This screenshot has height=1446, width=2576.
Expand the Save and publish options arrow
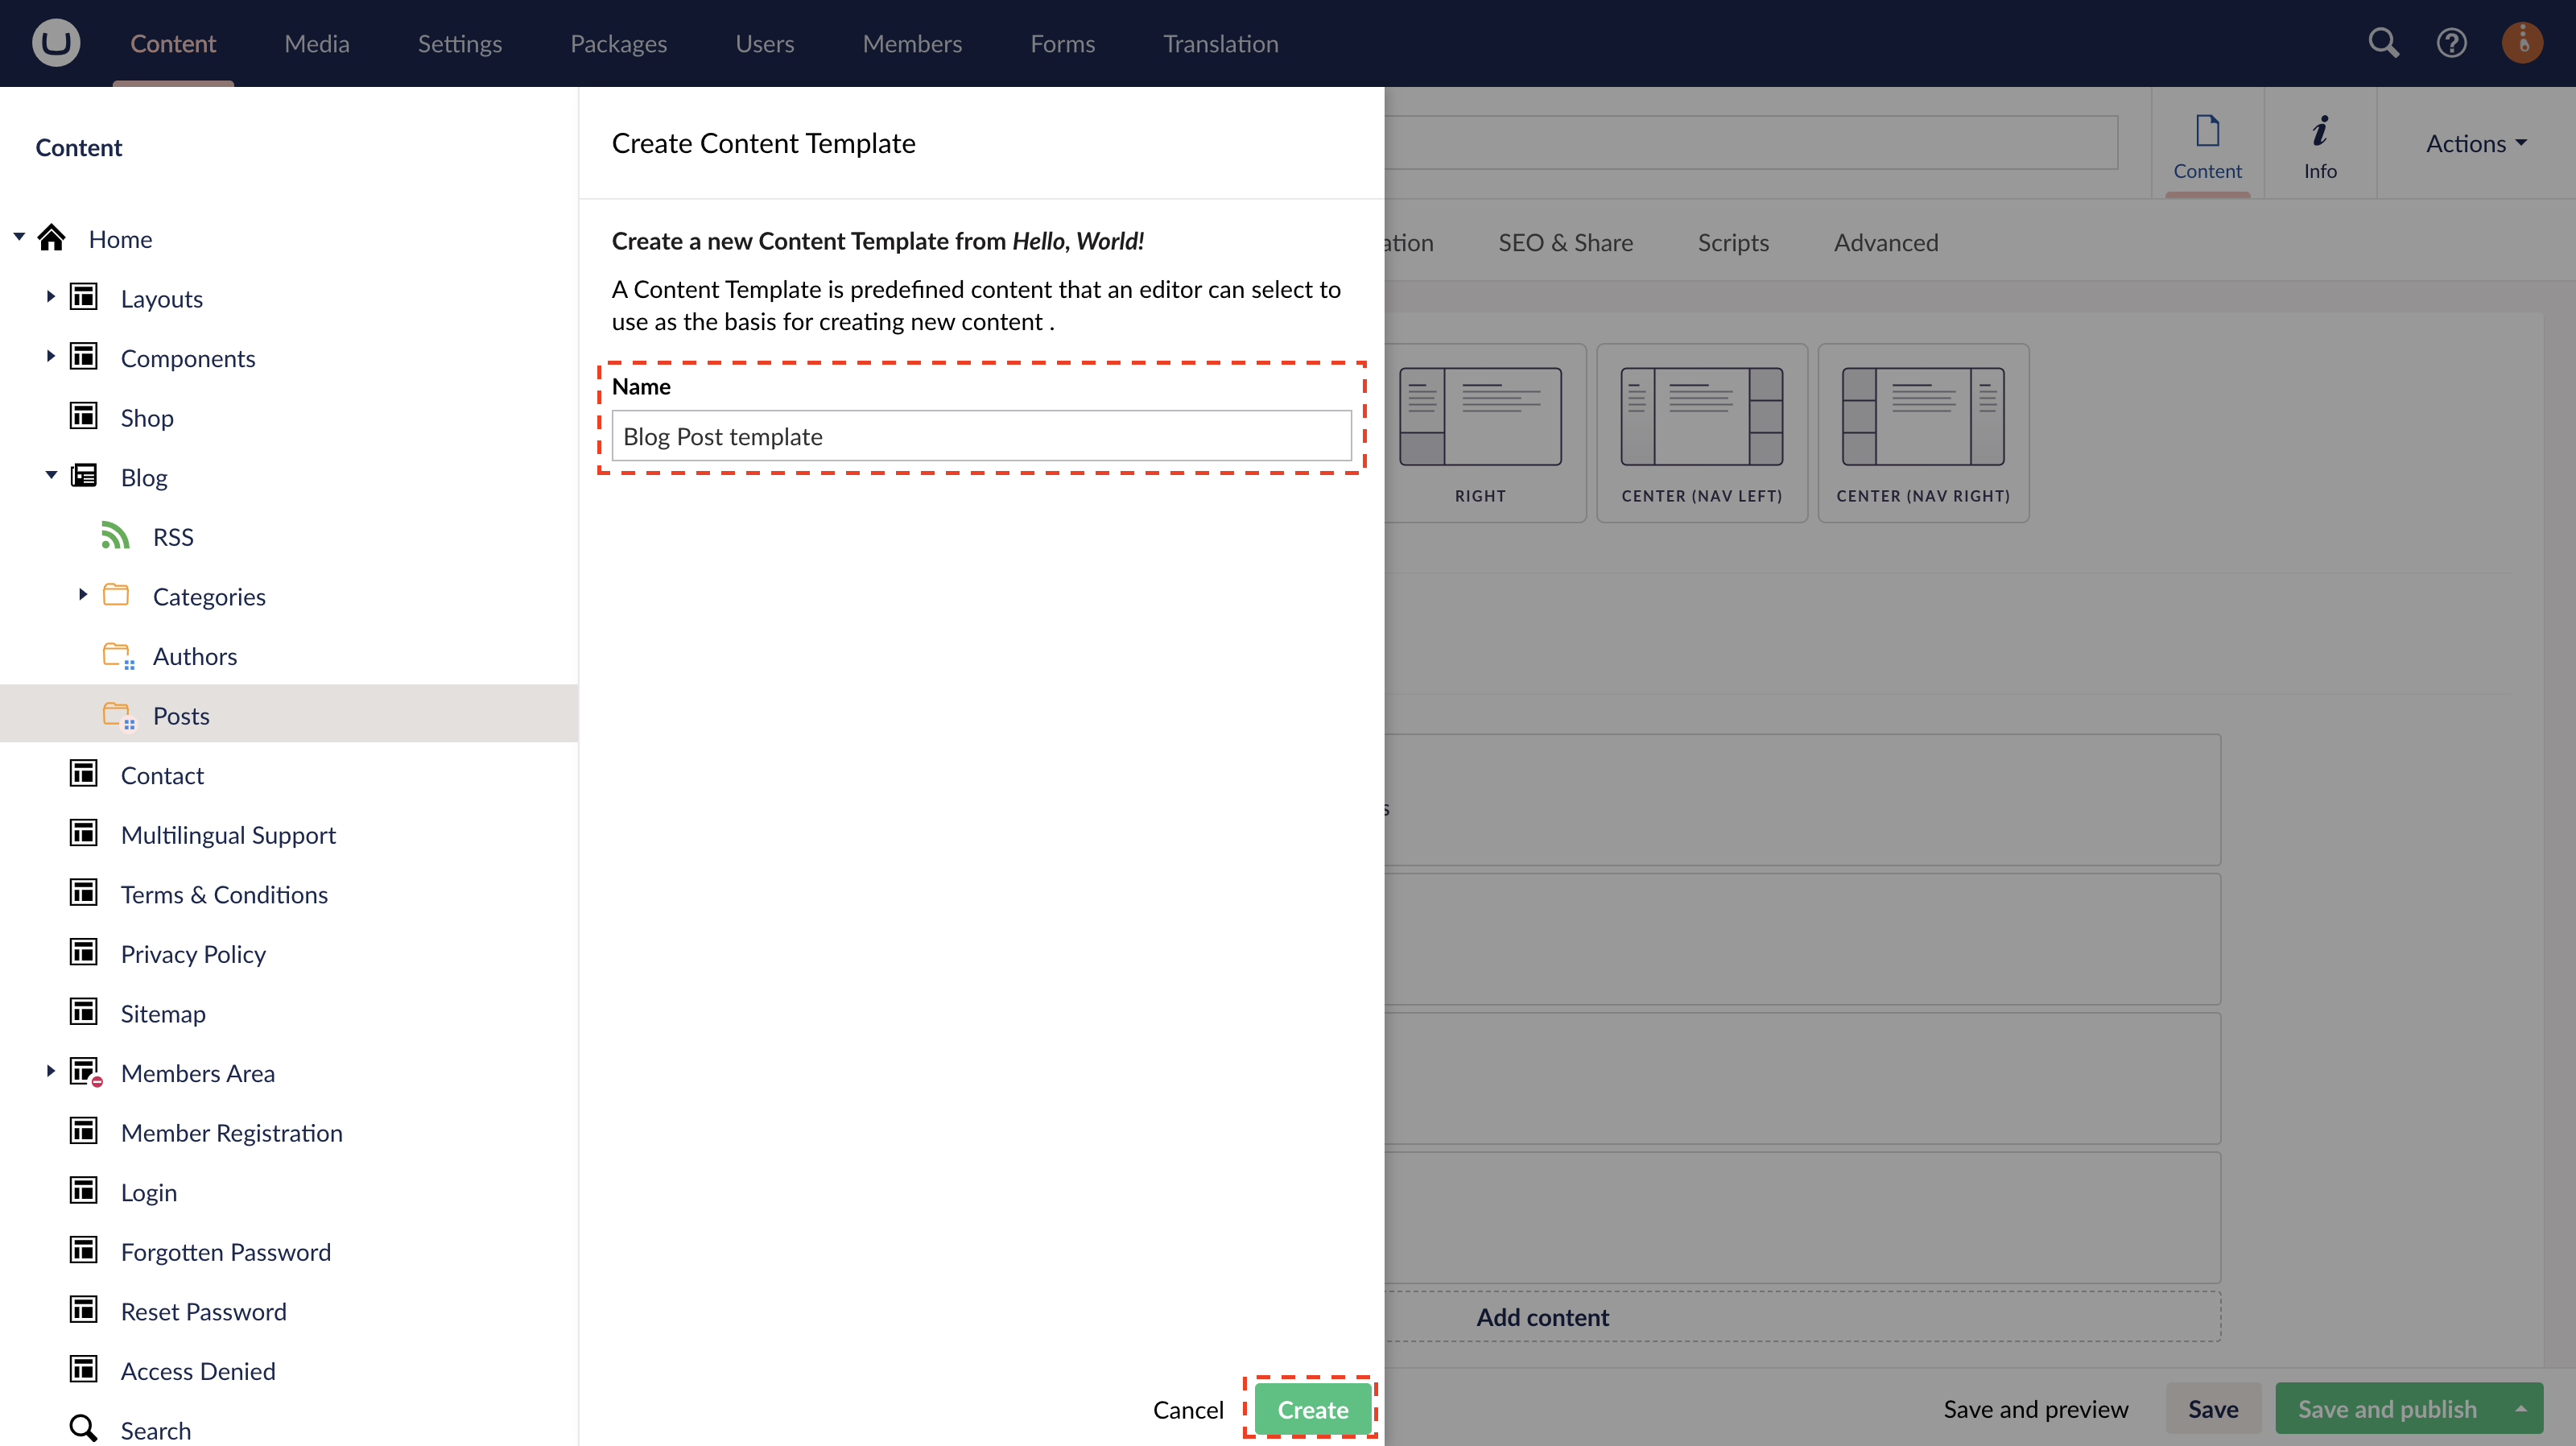(x=2520, y=1409)
